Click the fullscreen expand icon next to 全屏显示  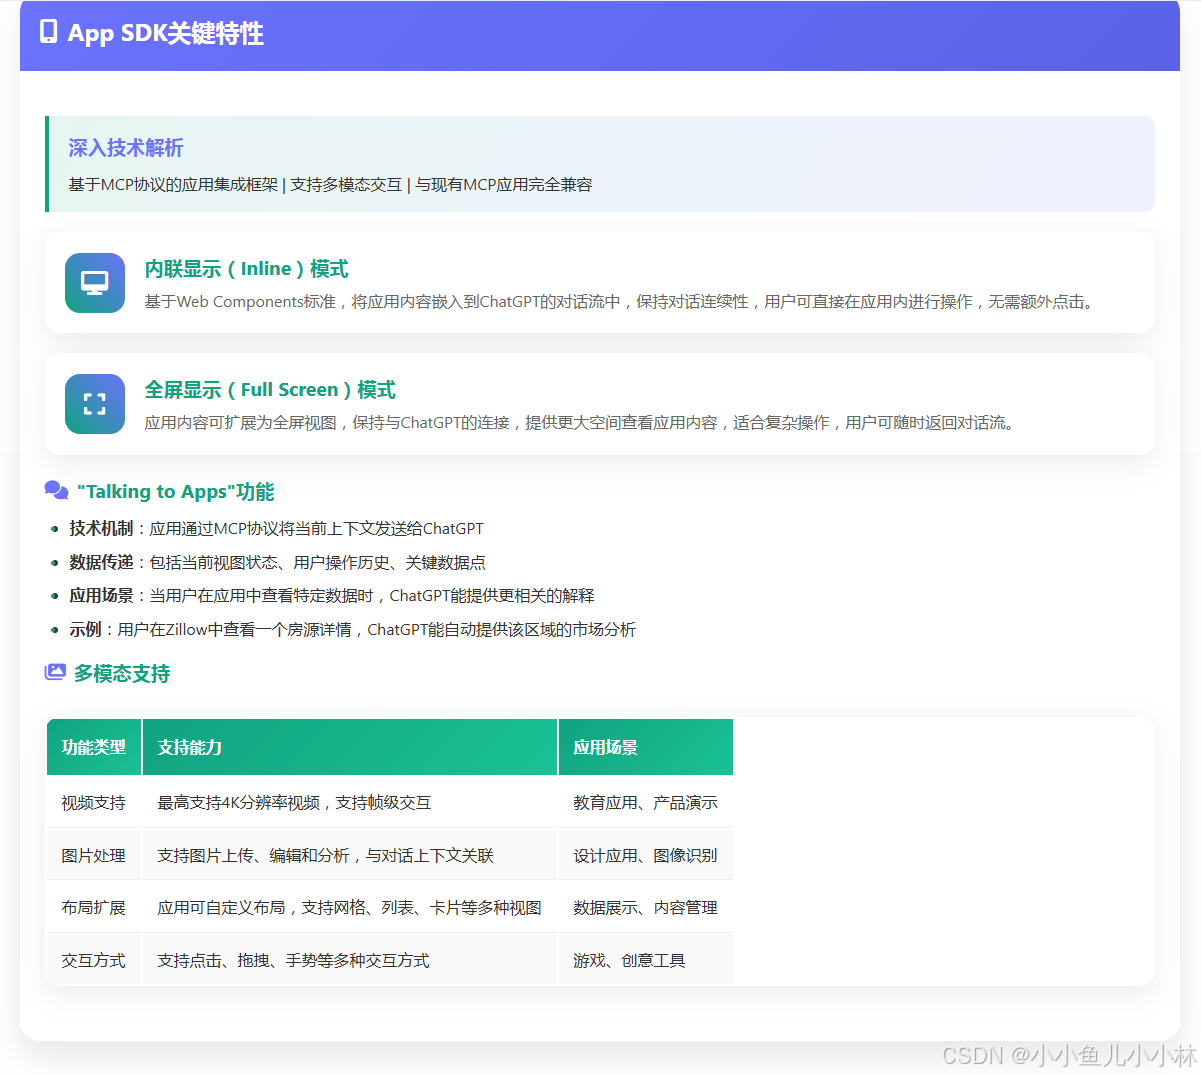tap(95, 404)
